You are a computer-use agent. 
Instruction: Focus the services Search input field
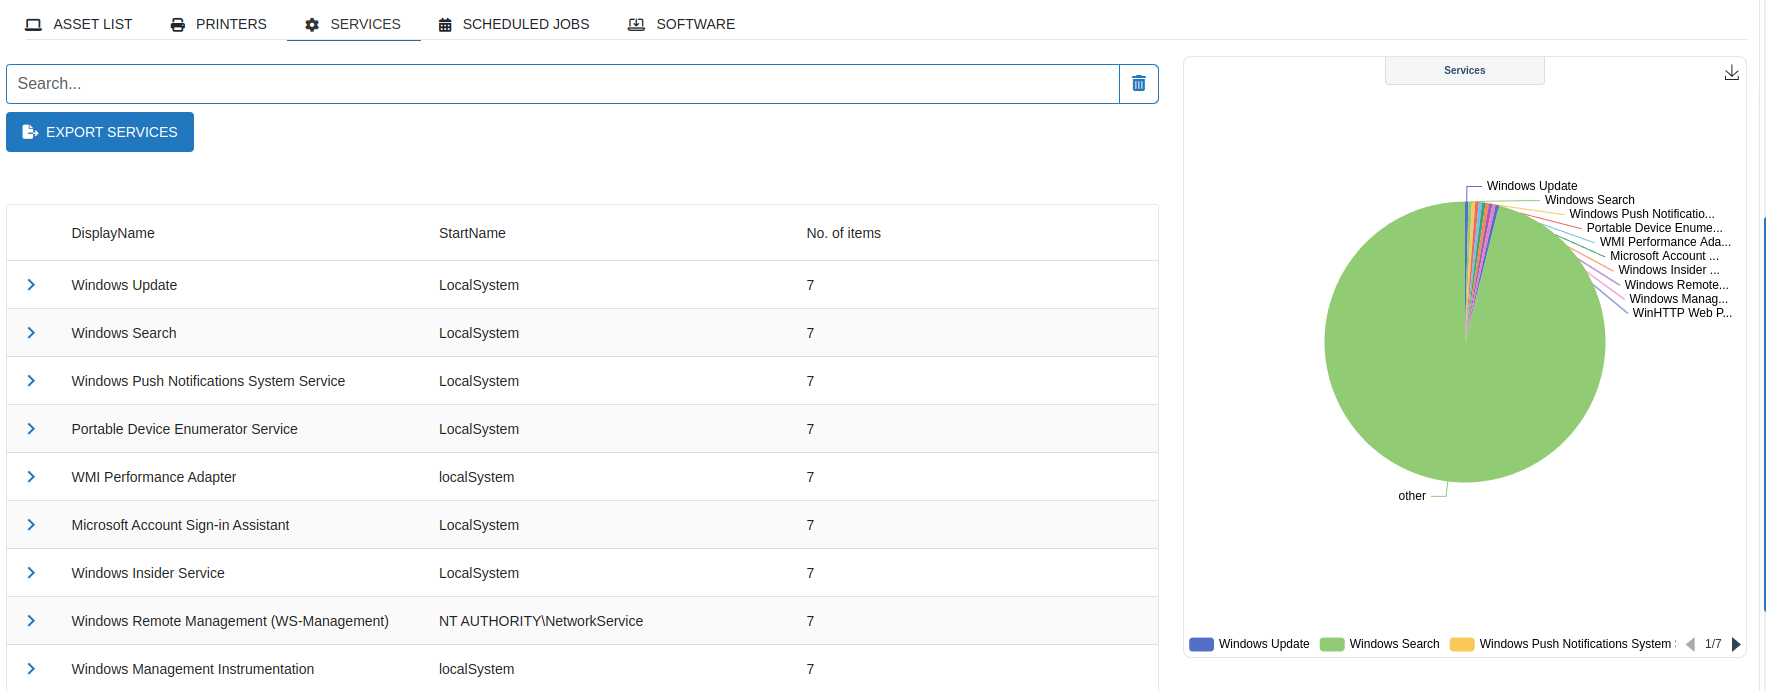click(x=562, y=84)
